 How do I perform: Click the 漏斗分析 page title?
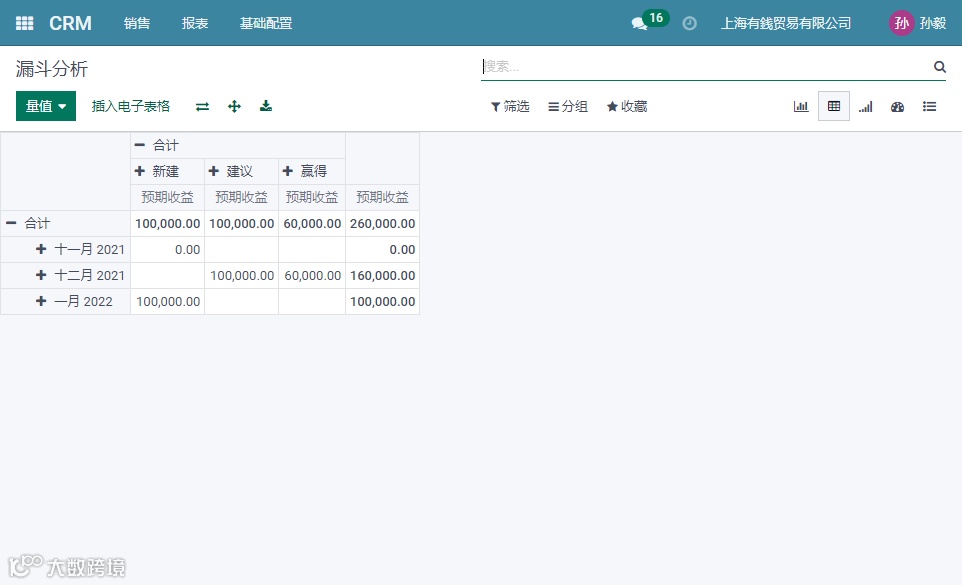coord(52,69)
